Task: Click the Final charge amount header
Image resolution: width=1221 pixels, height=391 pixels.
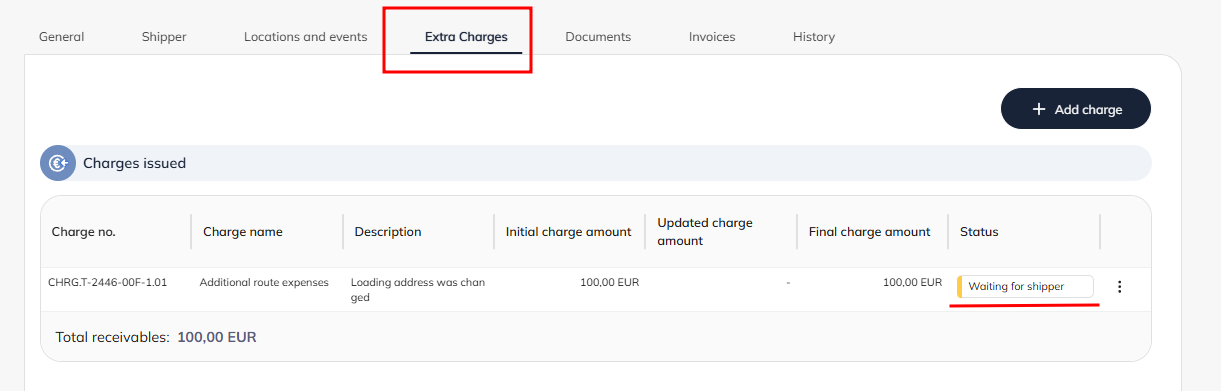Action: 870,232
